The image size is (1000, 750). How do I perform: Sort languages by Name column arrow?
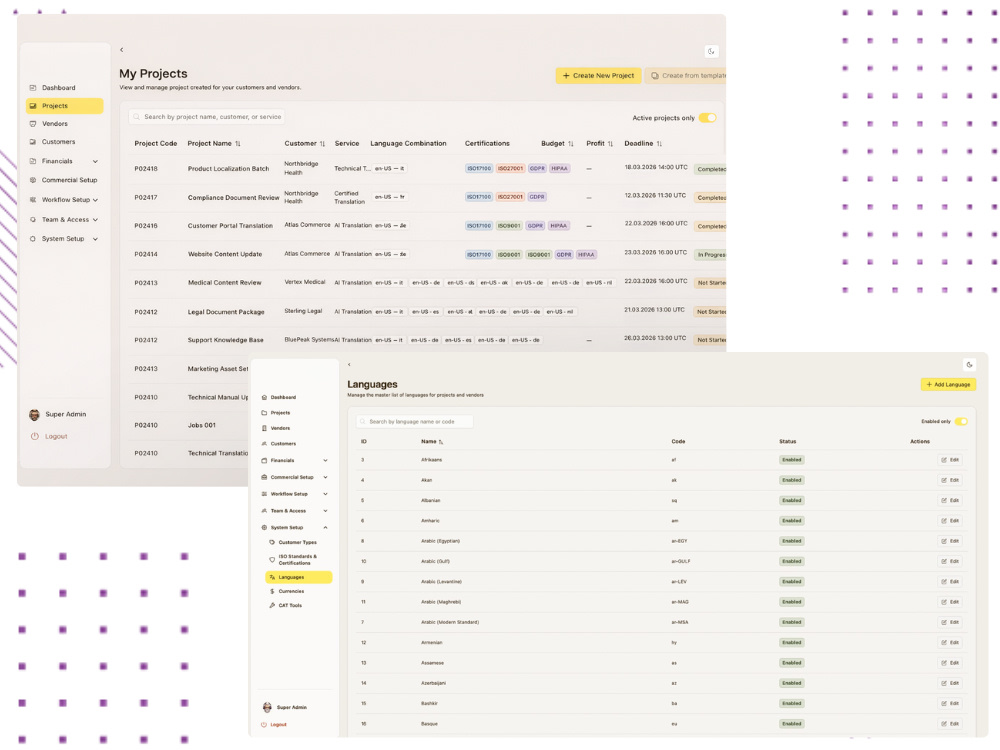coord(441,441)
